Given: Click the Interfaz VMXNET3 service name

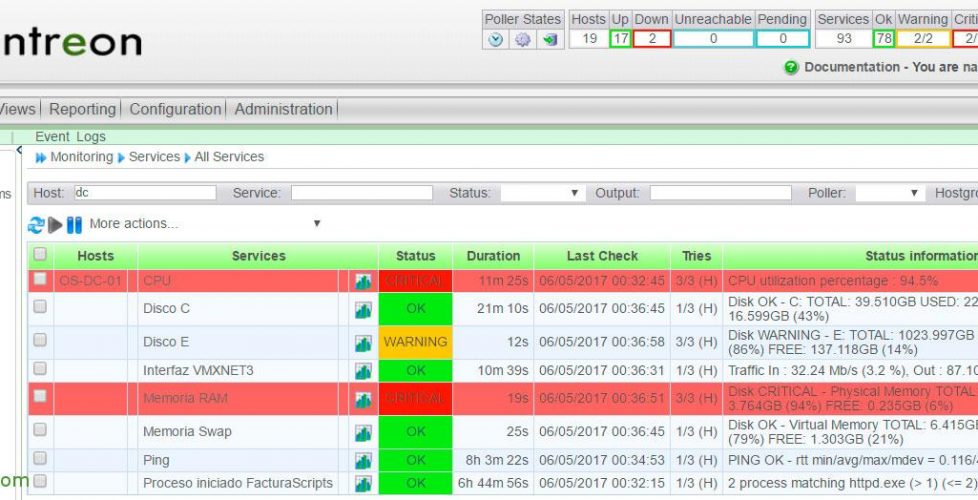Looking at the screenshot, I should 198,371.
